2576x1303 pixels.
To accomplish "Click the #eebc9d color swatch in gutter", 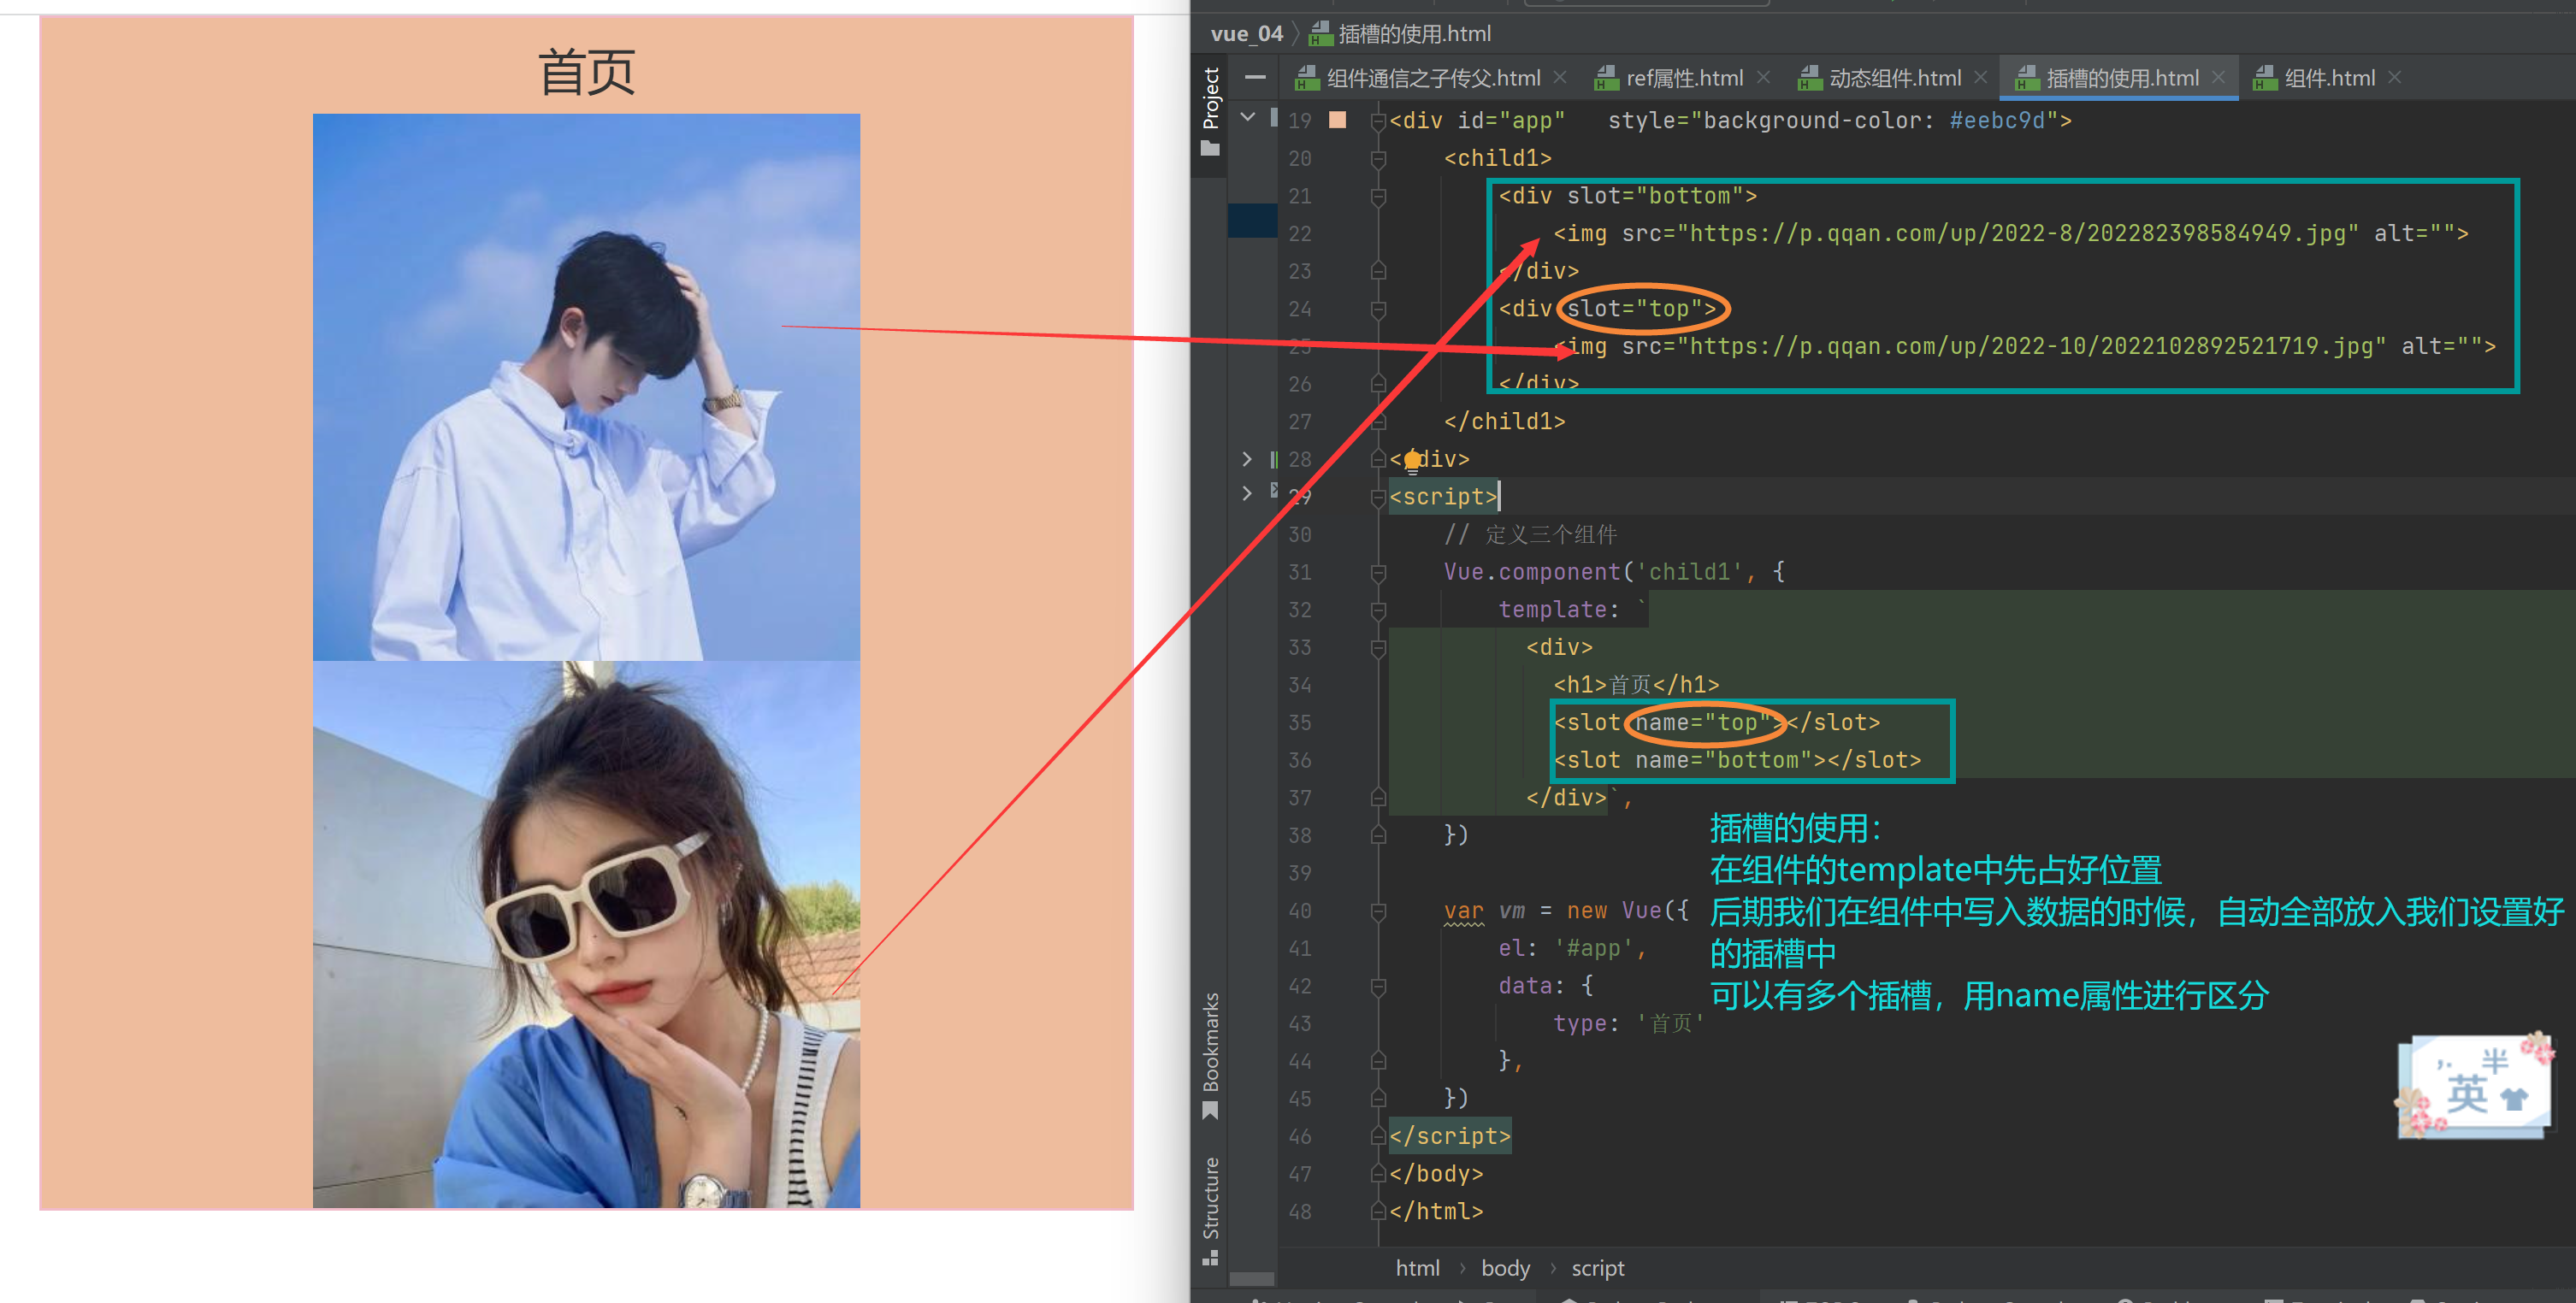I will pyautogui.click(x=1337, y=120).
